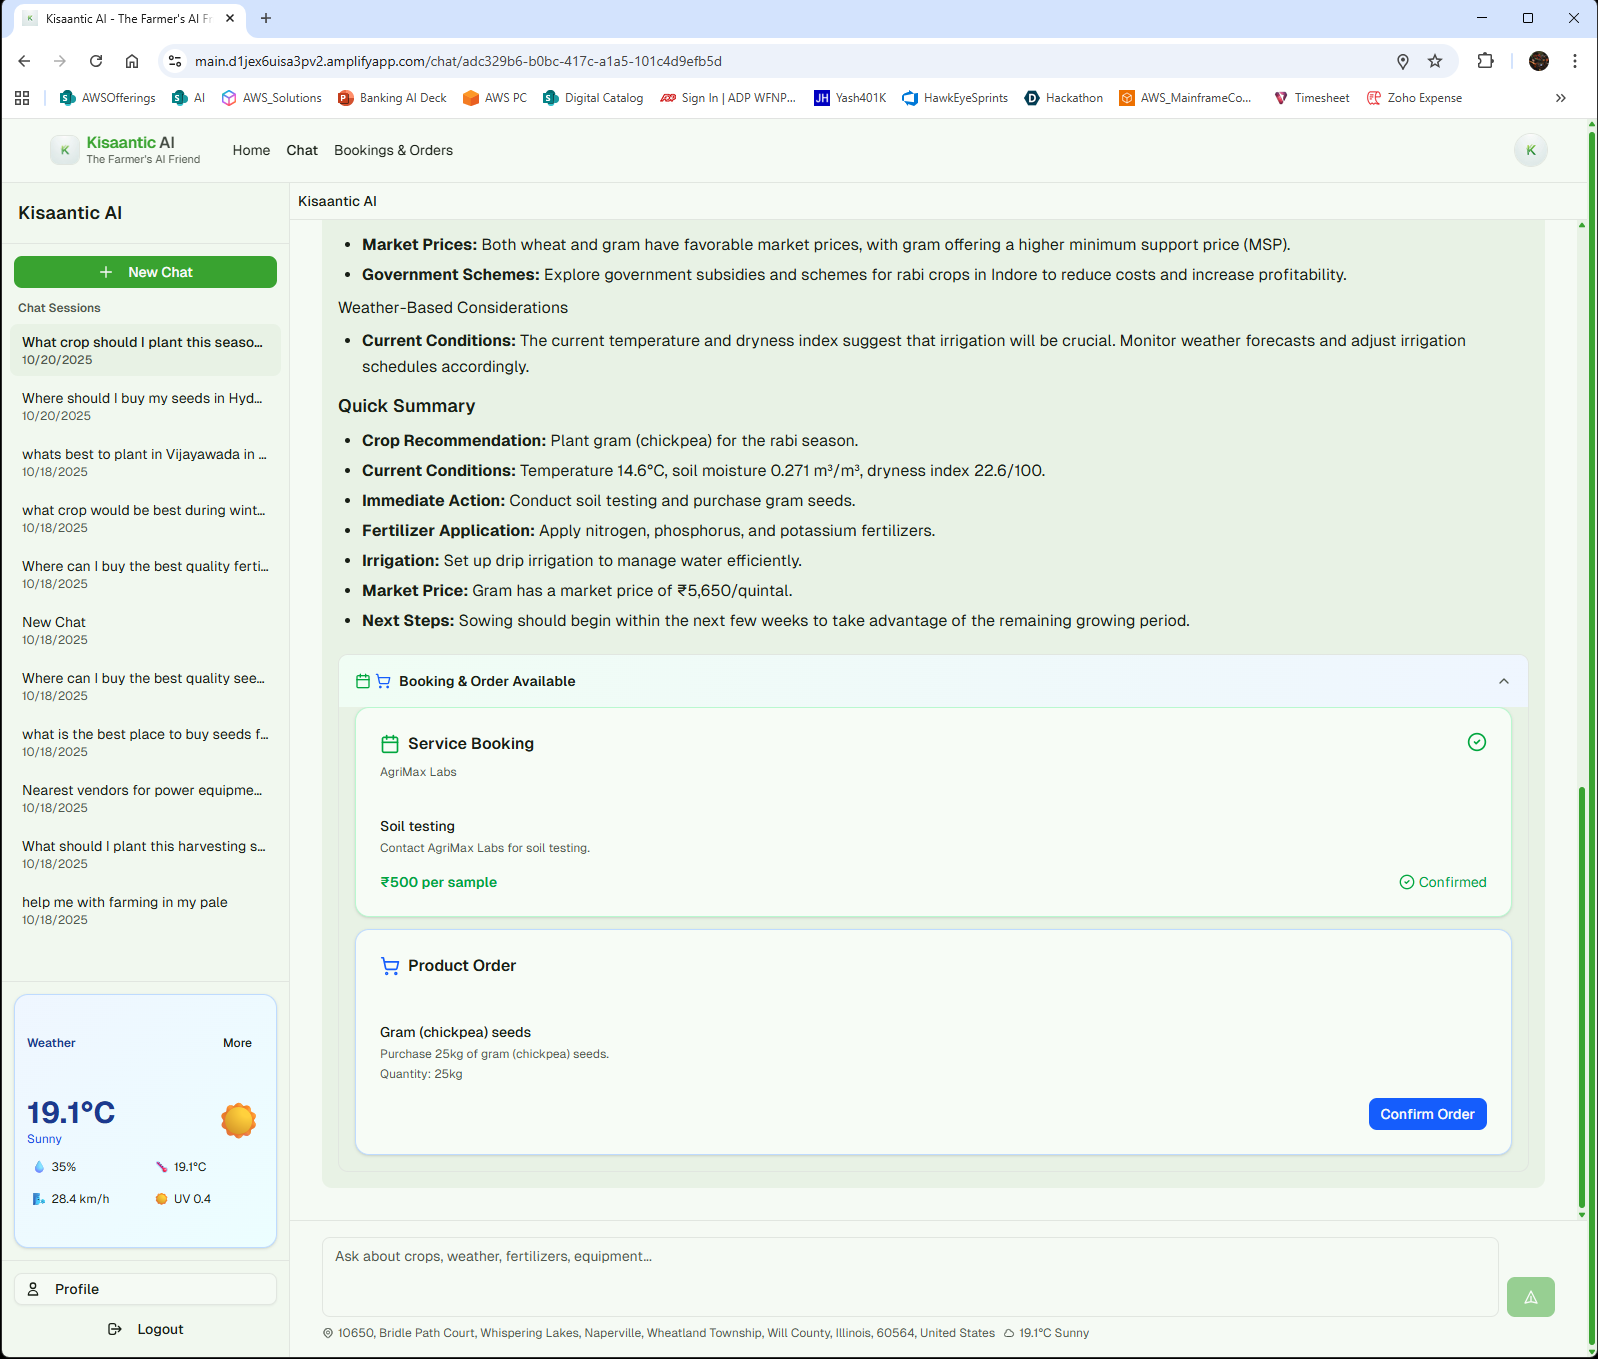This screenshot has height=1359, width=1598.
Task: Click the Profile person icon
Action: tap(33, 1289)
